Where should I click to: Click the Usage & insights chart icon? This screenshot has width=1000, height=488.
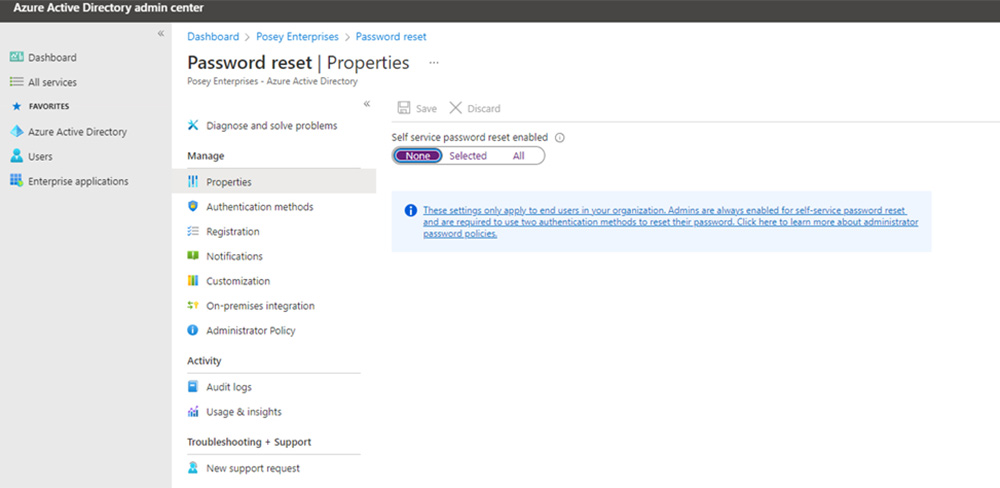click(193, 411)
